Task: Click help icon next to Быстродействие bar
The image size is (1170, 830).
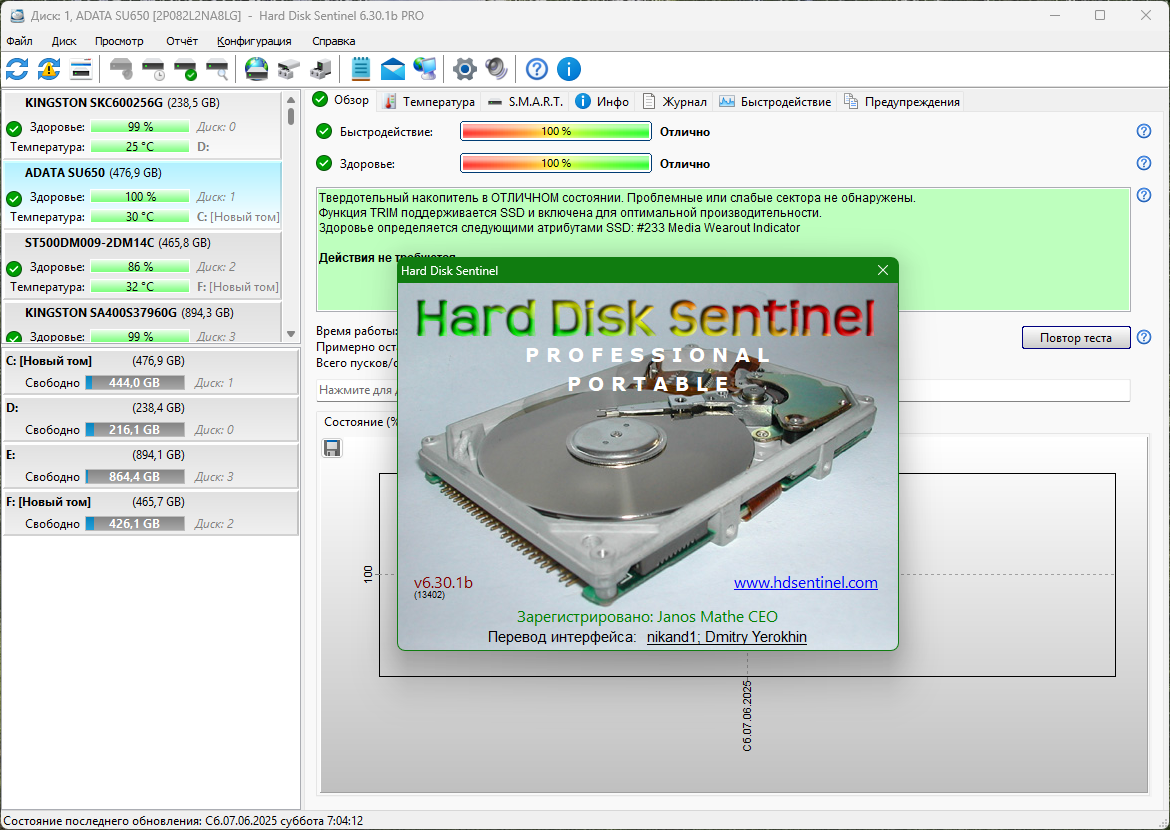Action: 1144,131
